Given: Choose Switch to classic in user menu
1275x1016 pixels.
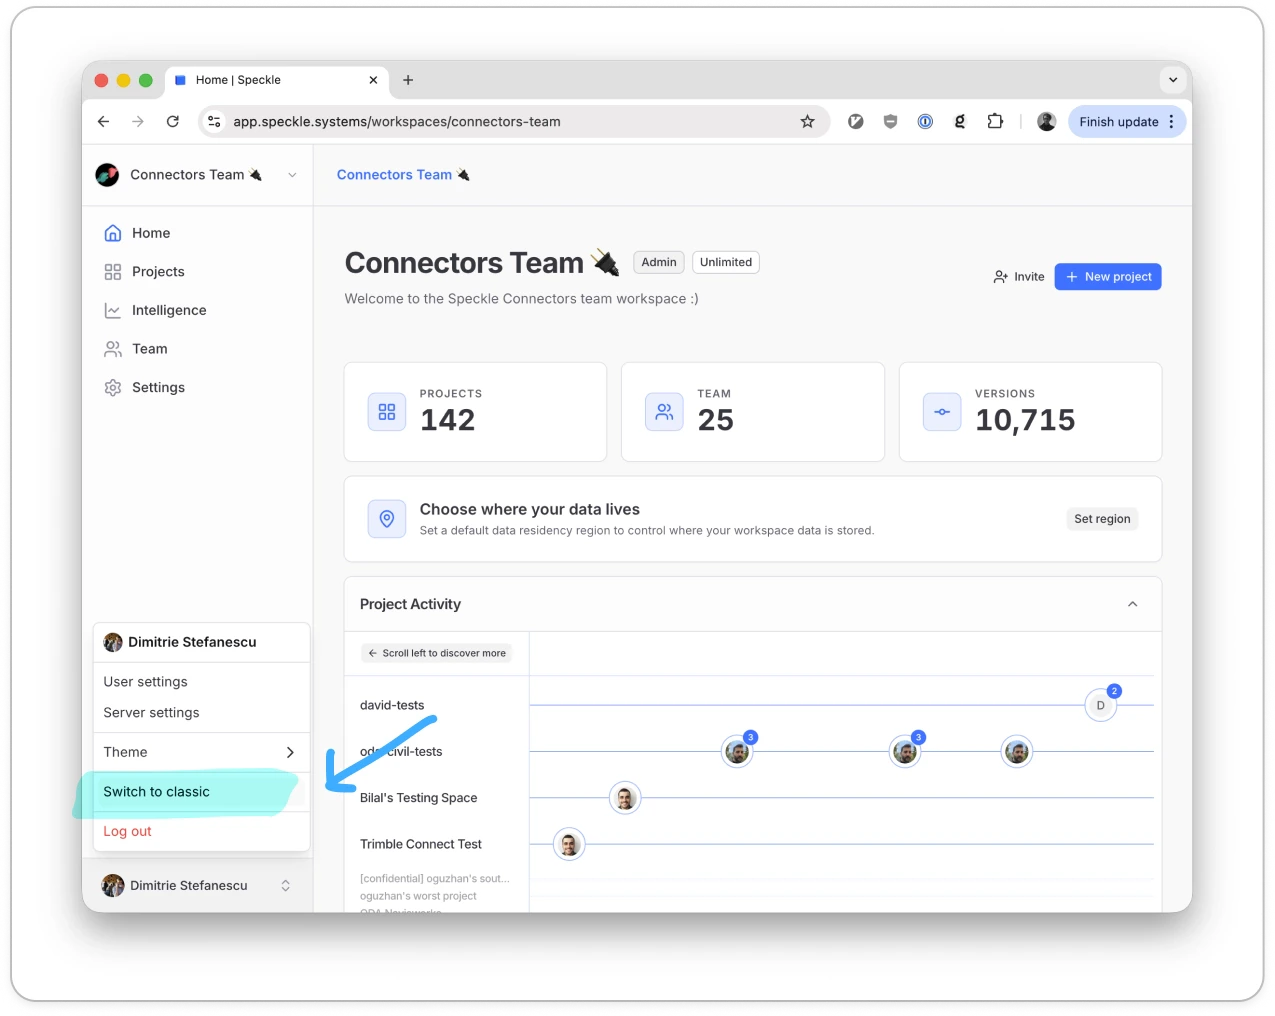Looking at the screenshot, I should pyautogui.click(x=201, y=792).
